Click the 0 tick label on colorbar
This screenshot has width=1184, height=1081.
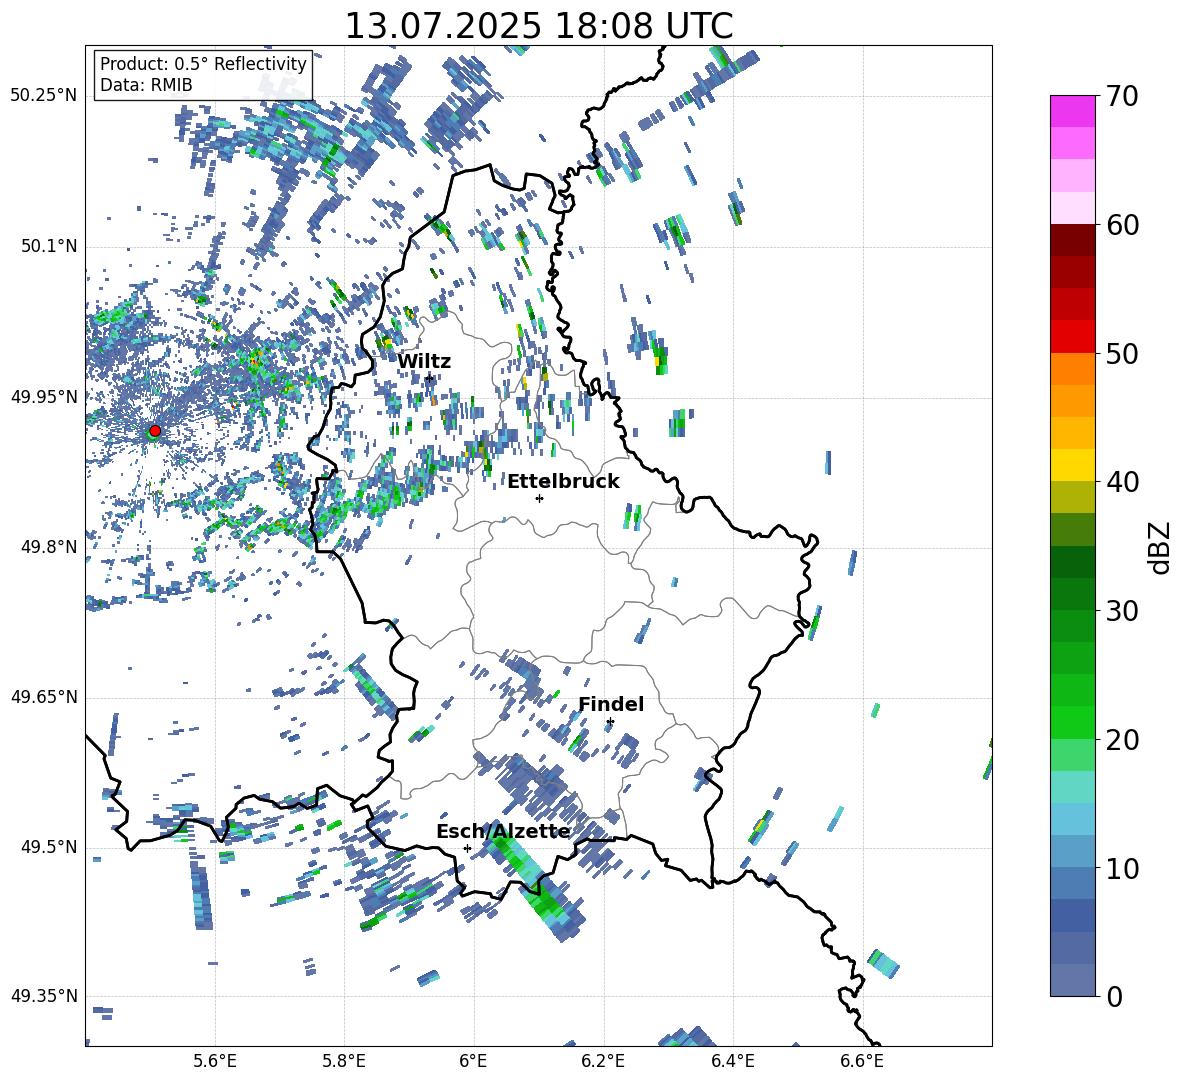tap(1113, 996)
